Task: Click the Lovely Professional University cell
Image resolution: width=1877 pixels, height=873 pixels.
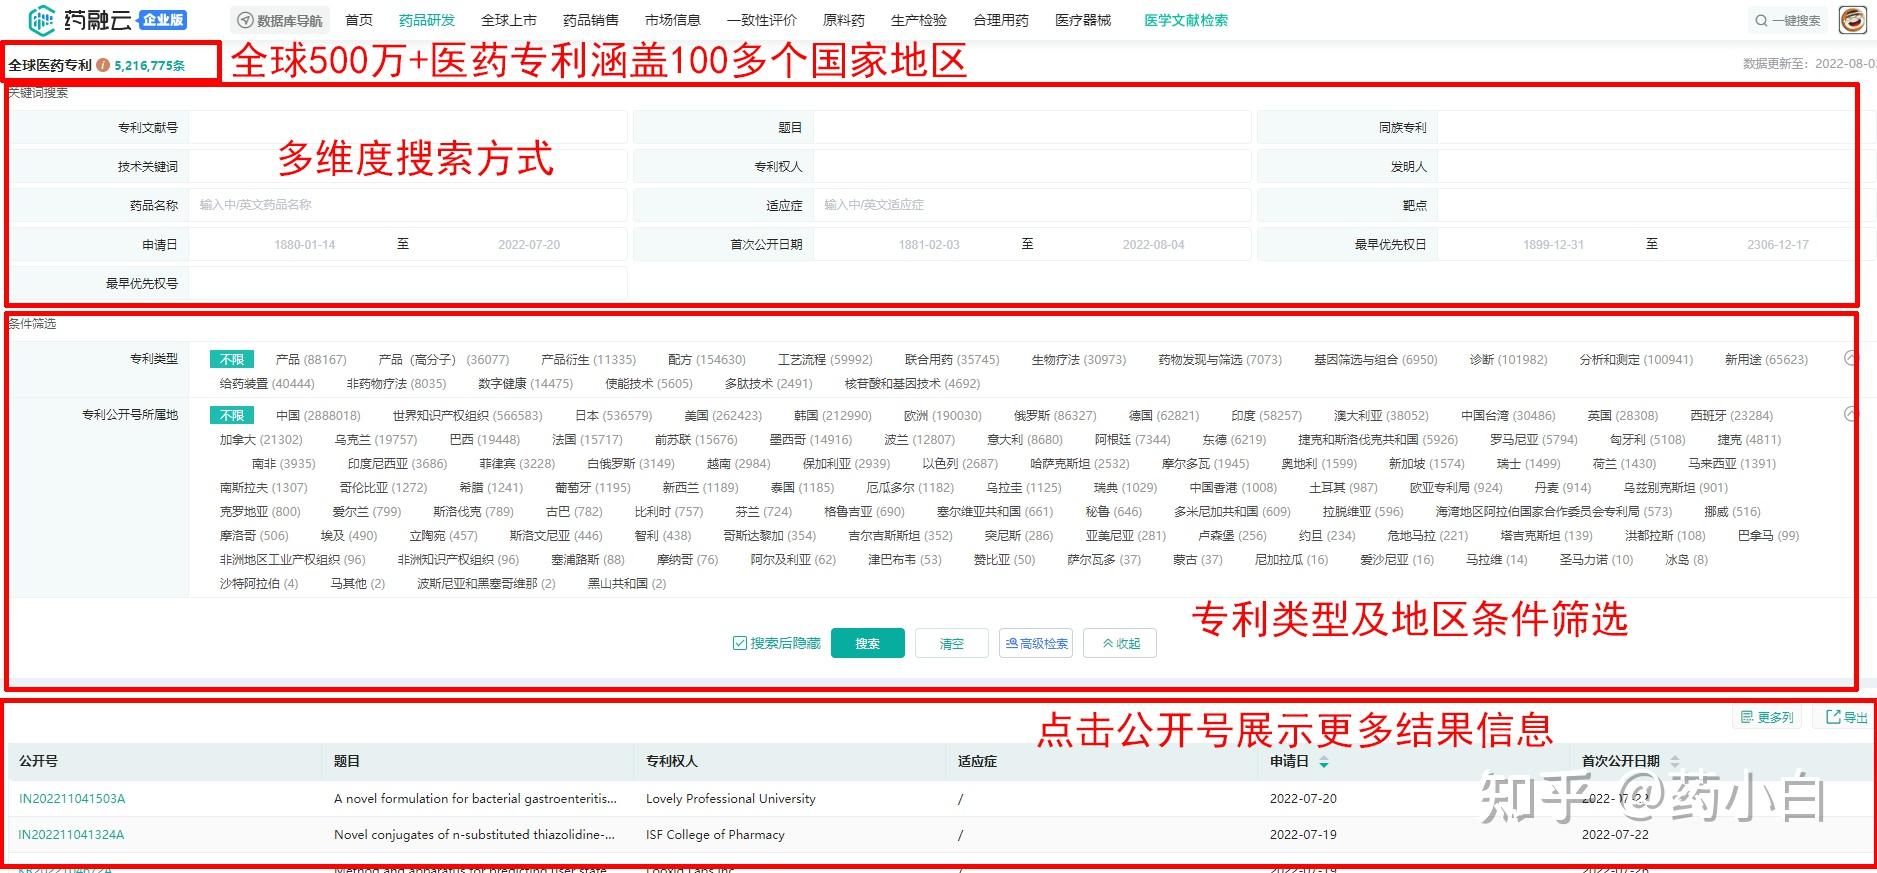Action: [731, 799]
